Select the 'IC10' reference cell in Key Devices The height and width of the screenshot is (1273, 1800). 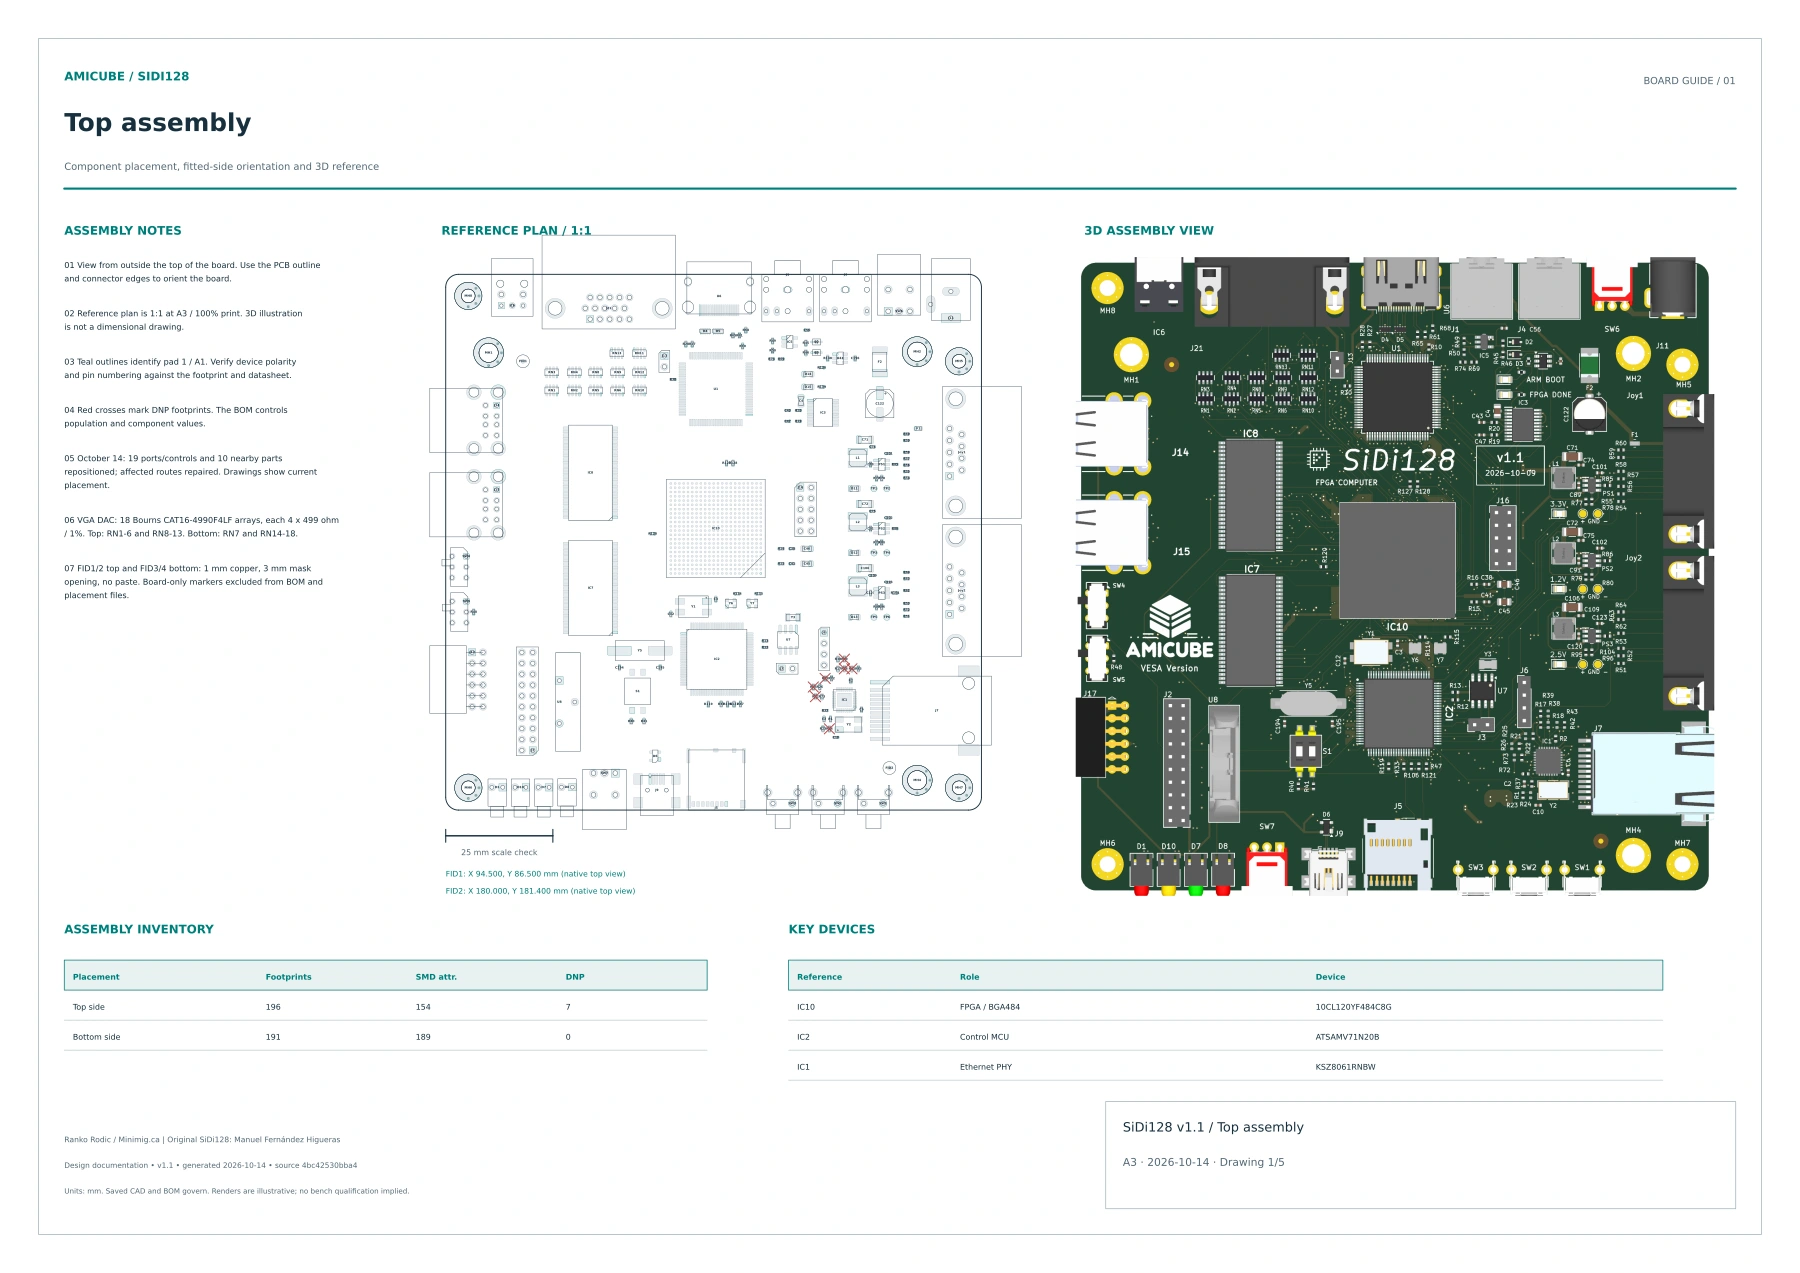805,1007
